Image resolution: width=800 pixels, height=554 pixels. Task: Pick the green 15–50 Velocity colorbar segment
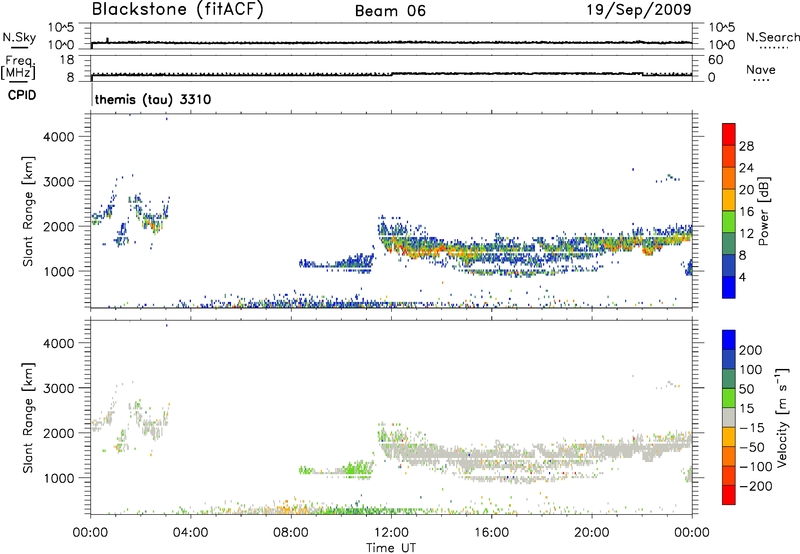click(729, 398)
